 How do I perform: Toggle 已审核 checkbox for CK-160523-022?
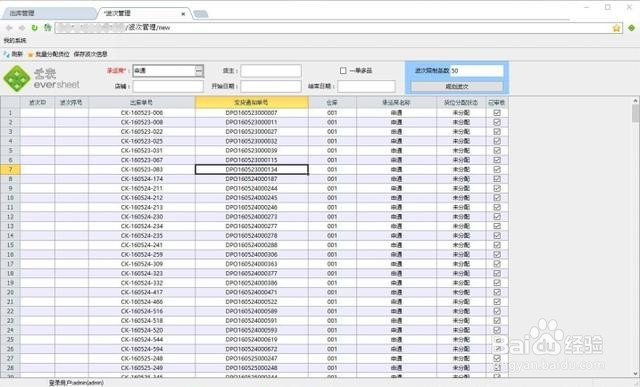click(x=497, y=131)
